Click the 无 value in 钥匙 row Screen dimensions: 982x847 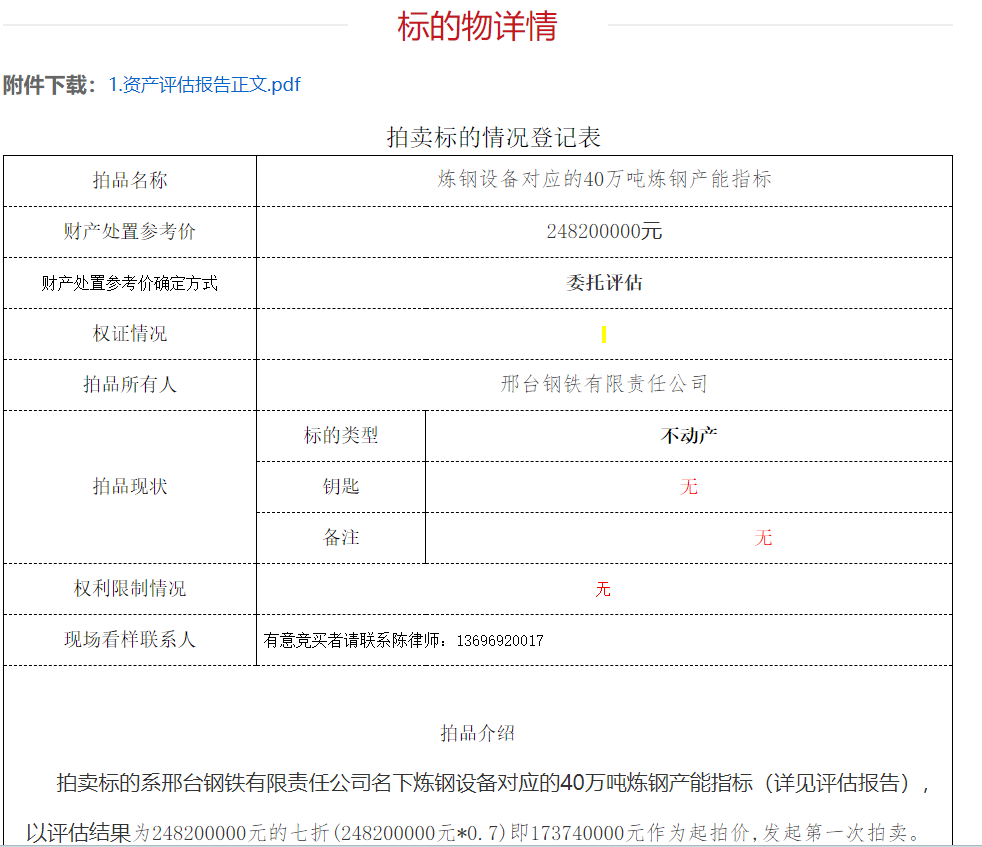pyautogui.click(x=689, y=487)
